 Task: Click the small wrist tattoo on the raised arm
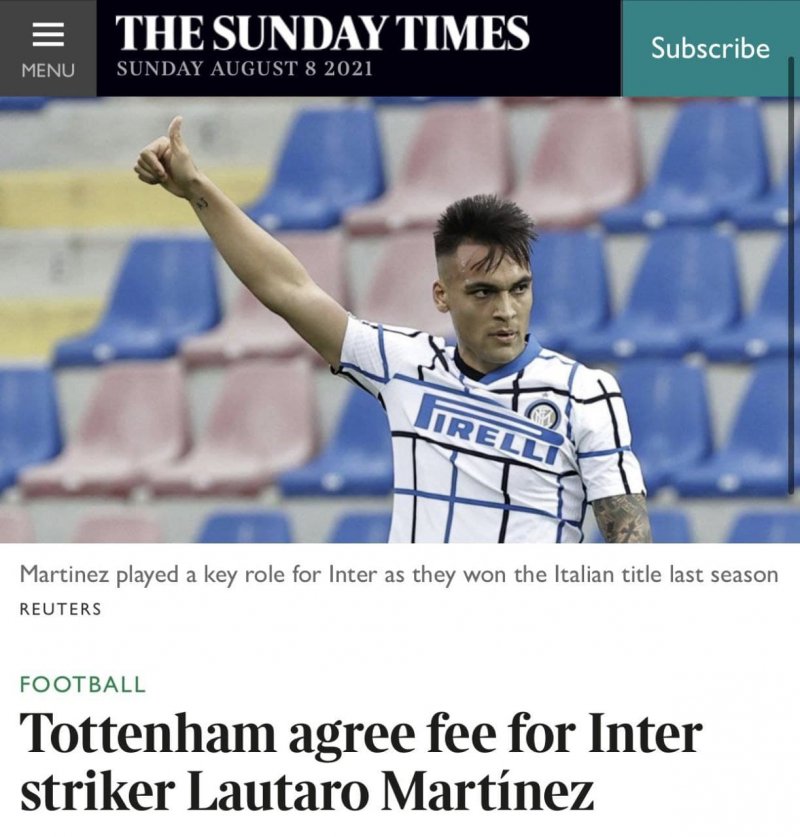click(x=201, y=203)
